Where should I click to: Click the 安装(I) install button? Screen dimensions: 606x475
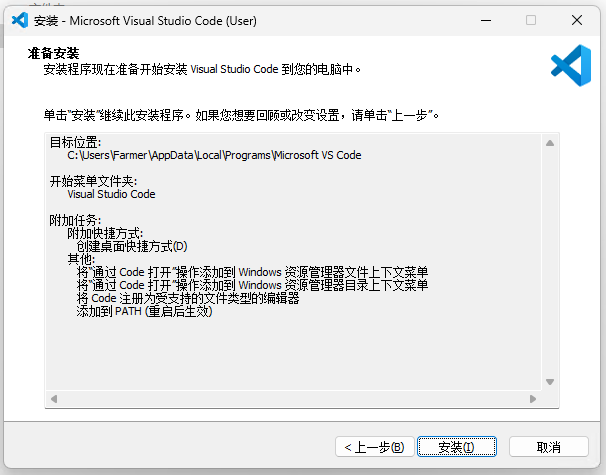click(457, 447)
